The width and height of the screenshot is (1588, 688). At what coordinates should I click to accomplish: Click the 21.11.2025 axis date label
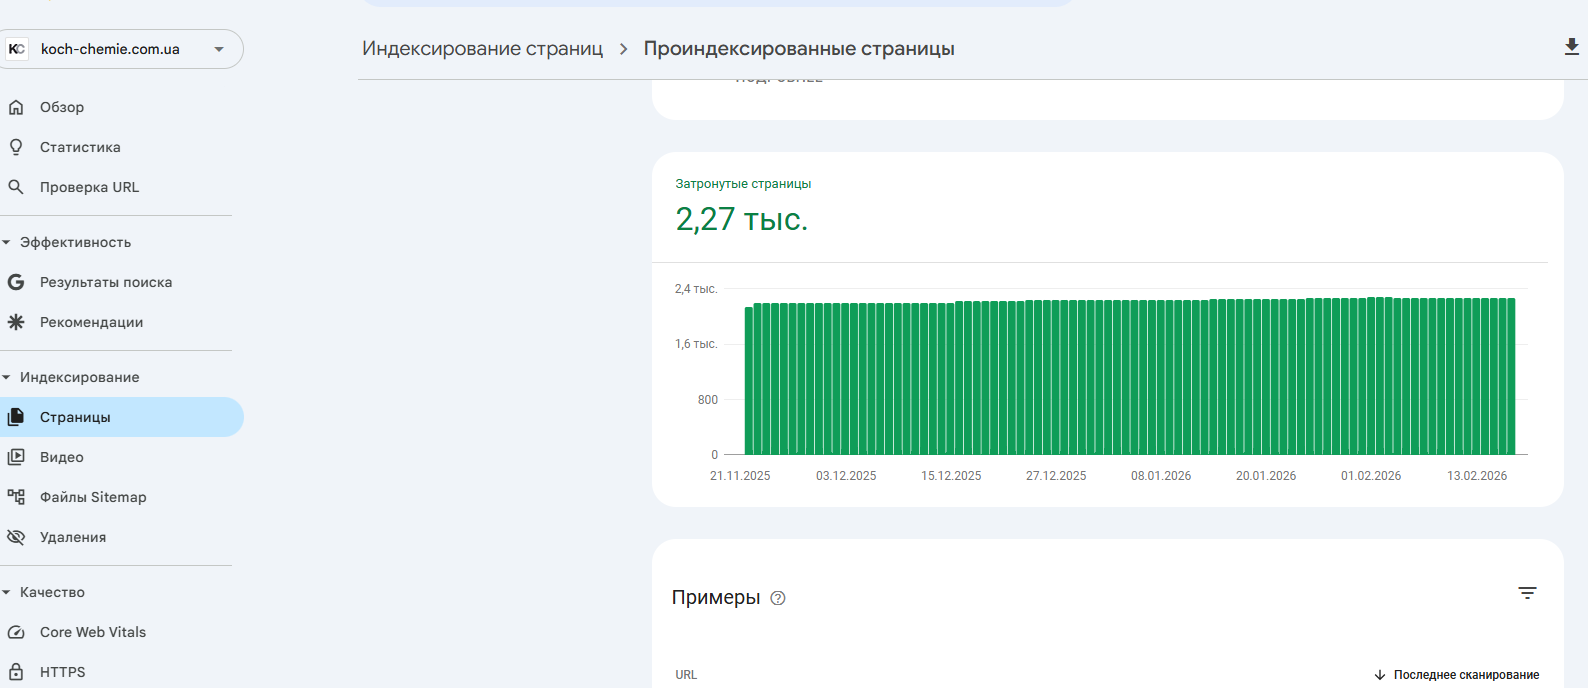740,476
